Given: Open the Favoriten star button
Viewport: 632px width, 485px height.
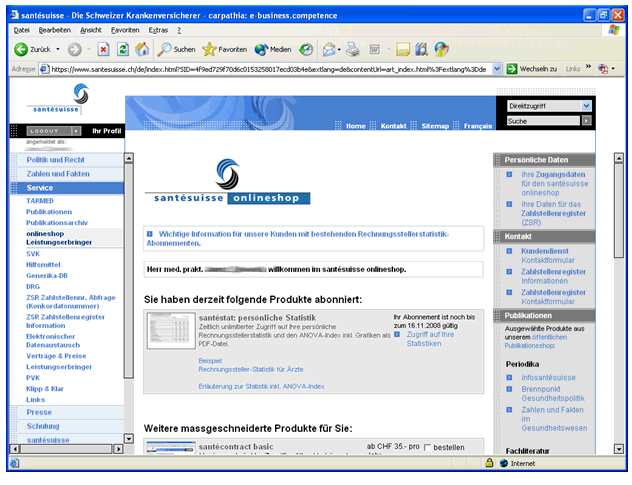Looking at the screenshot, I should [x=225, y=49].
